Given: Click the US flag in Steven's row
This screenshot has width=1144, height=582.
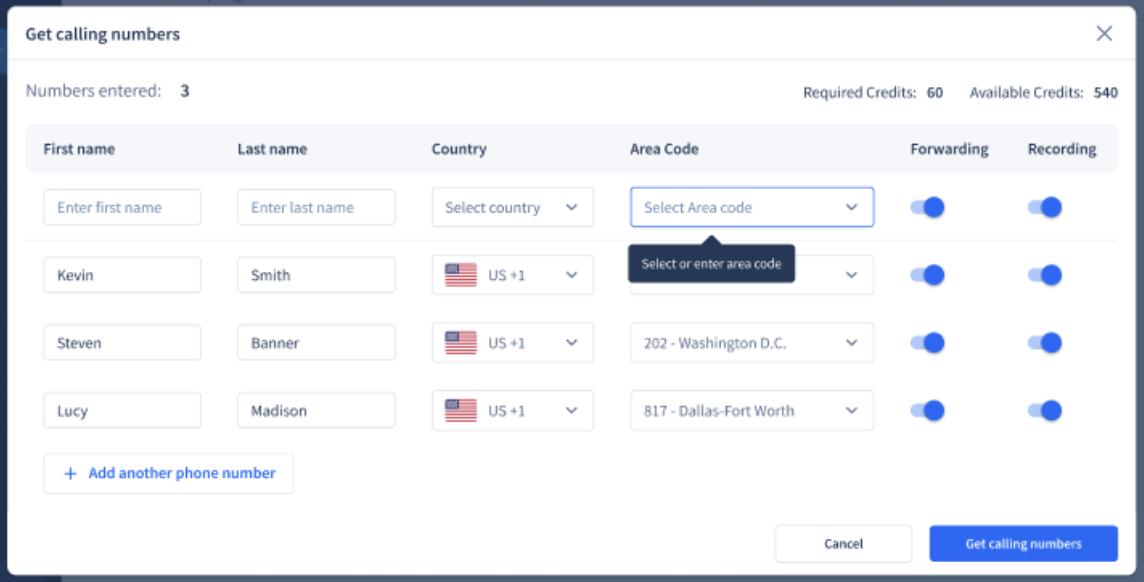Looking at the screenshot, I should (460, 343).
